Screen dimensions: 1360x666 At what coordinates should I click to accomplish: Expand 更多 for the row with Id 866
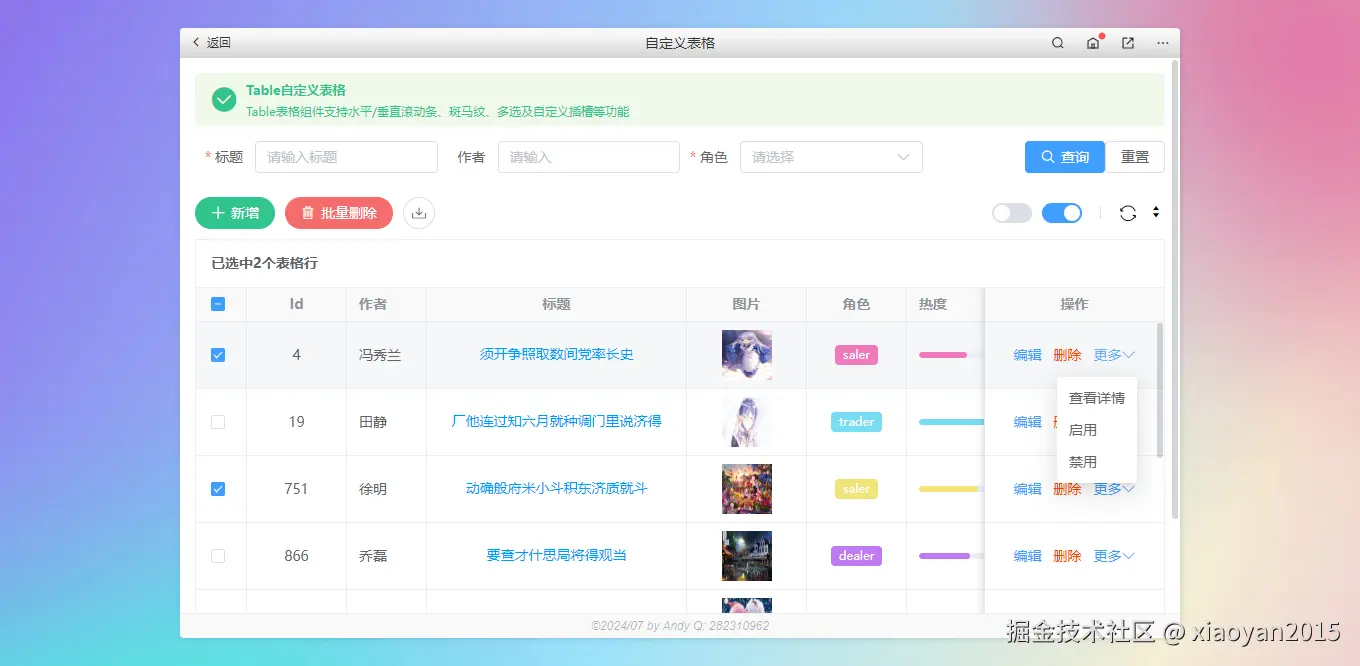tap(1113, 555)
